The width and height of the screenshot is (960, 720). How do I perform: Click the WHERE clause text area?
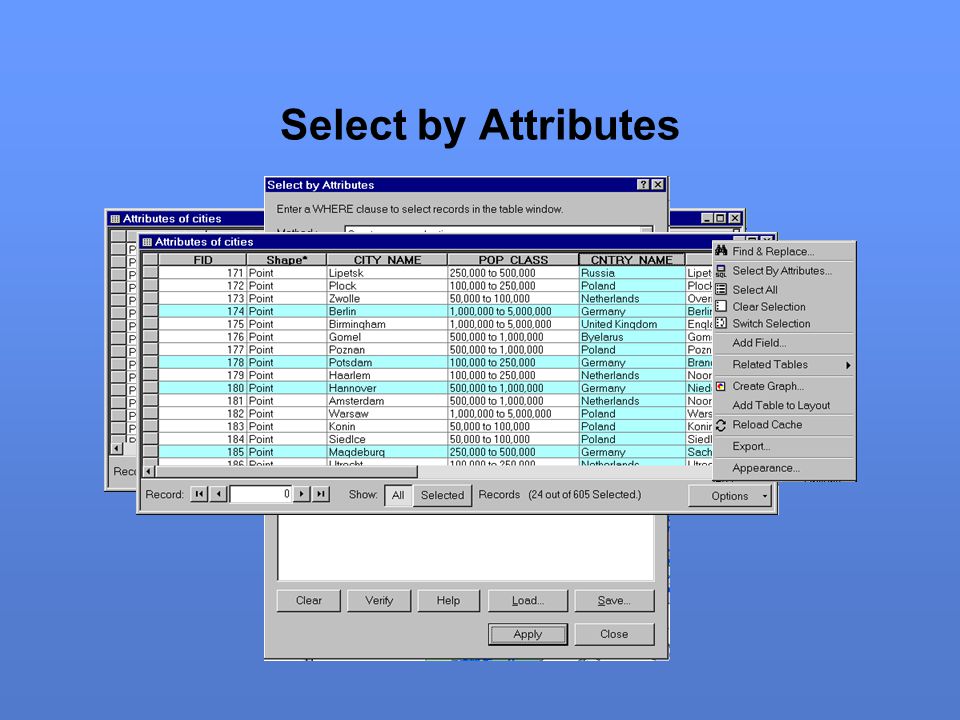click(466, 547)
